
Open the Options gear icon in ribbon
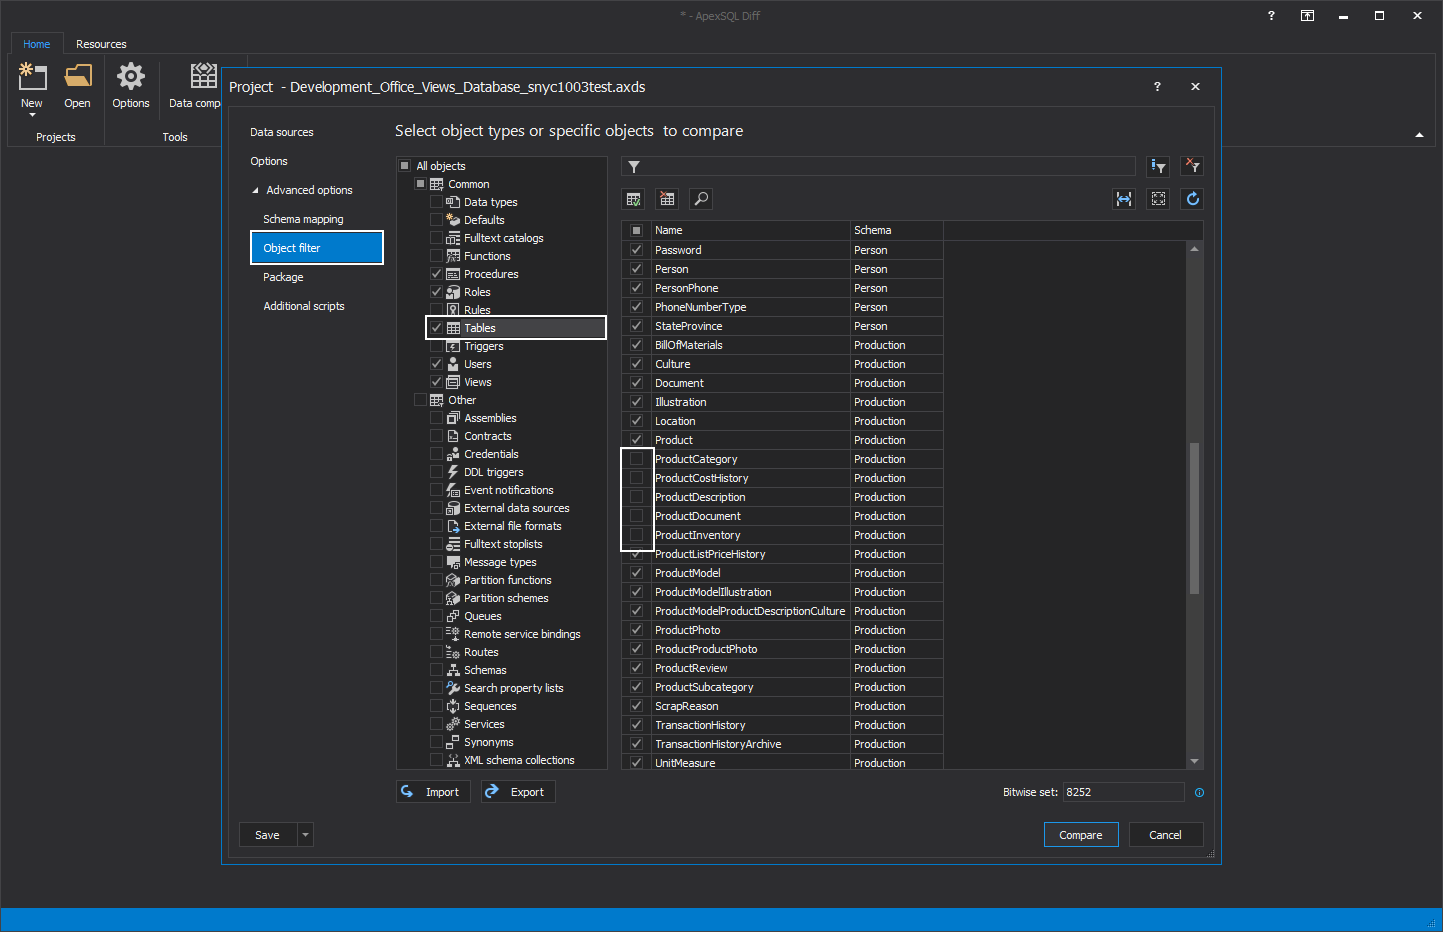tap(131, 76)
